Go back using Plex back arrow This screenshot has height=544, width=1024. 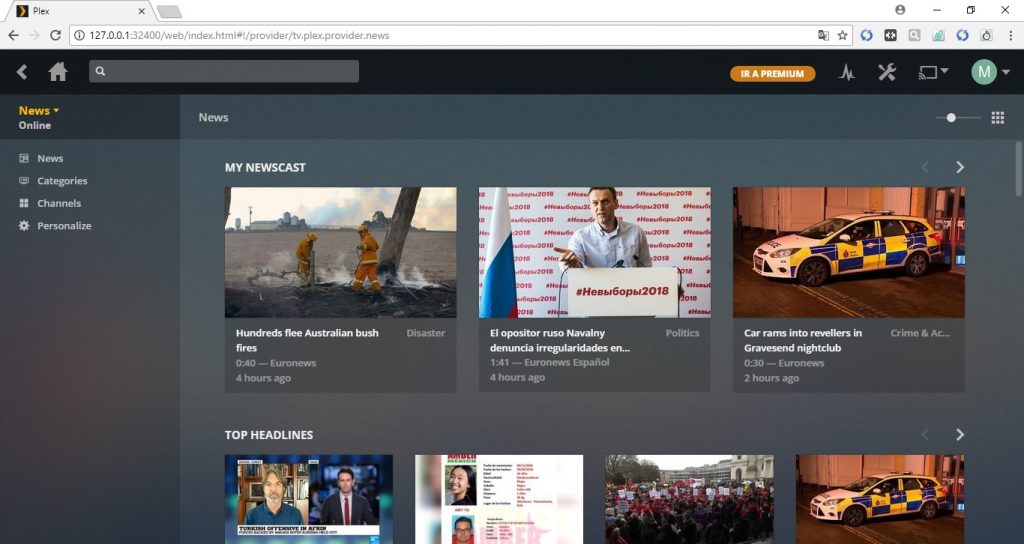(22, 72)
